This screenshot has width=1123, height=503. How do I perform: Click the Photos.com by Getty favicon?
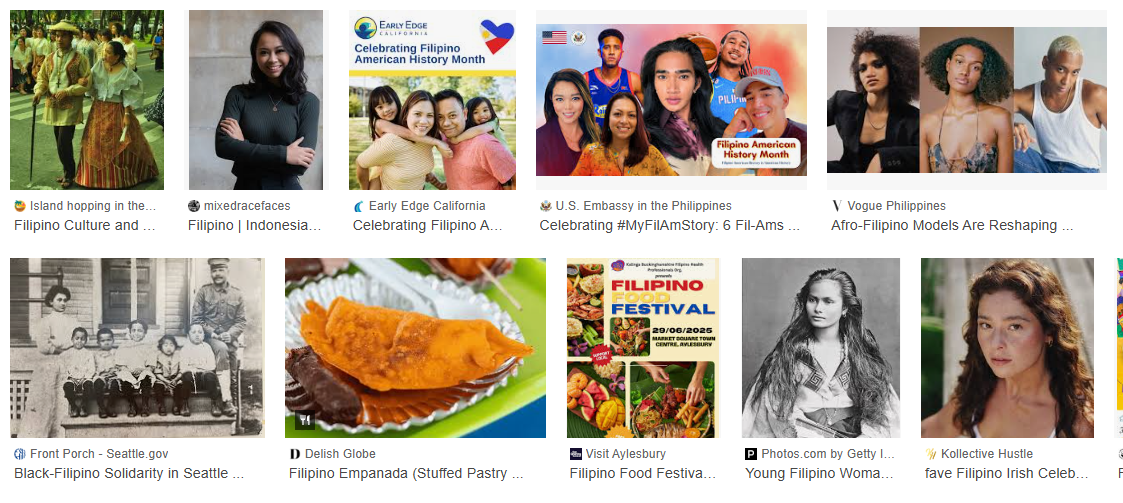[x=751, y=454]
